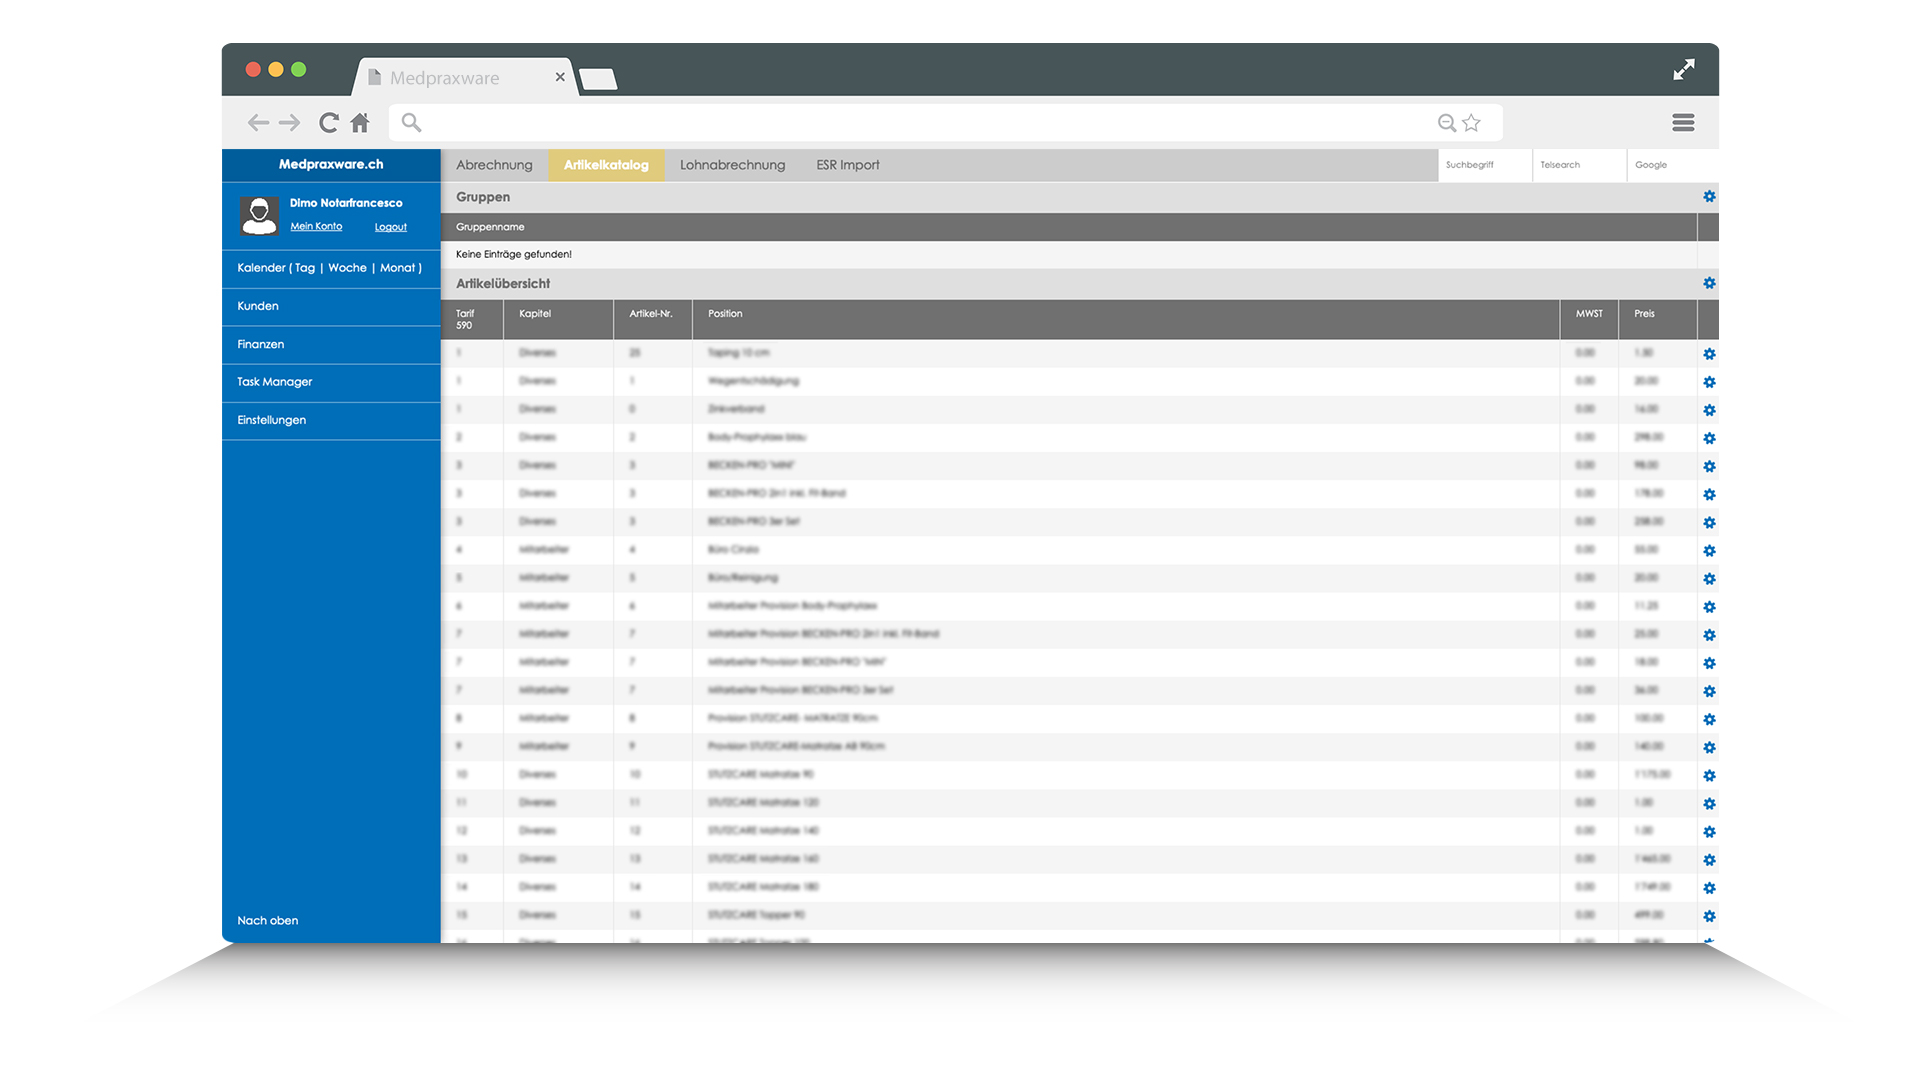The width and height of the screenshot is (1920, 1080).
Task: Select the ESR Import tab
Action: (846, 164)
